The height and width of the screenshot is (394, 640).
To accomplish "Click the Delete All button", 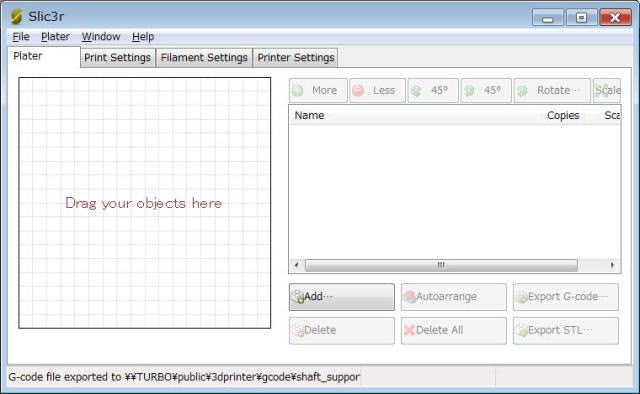I will [x=453, y=330].
